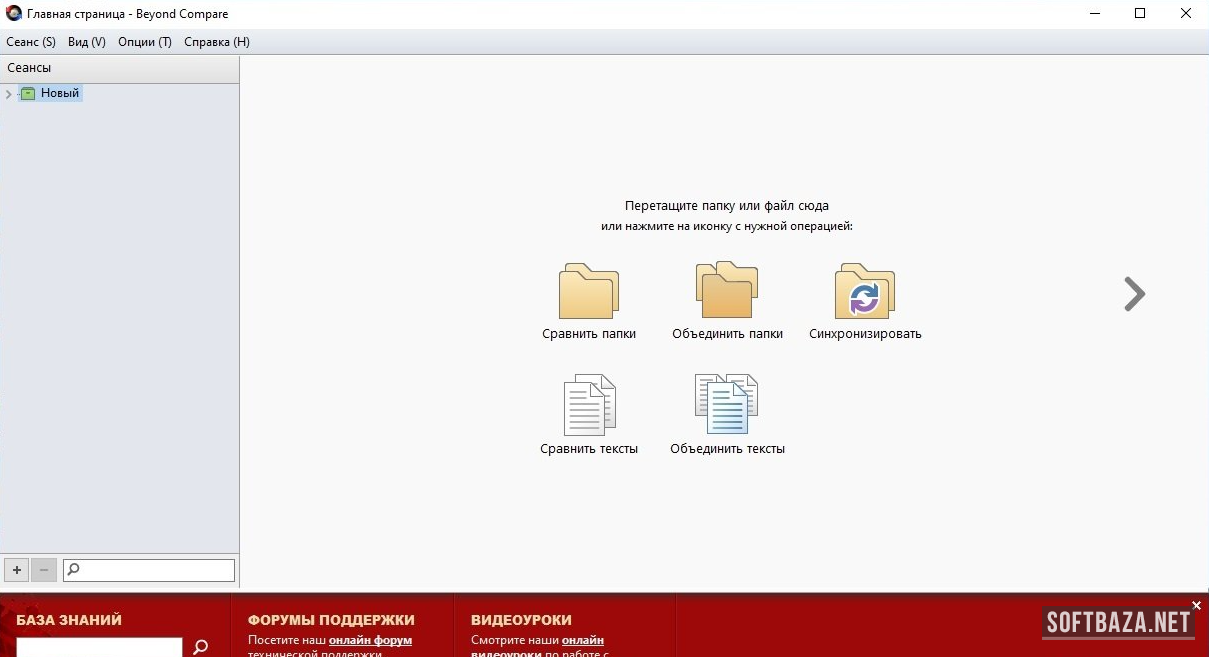Viewport: 1209px width, 657px height.
Task: Open the Опции (T) menu
Action: click(x=145, y=42)
